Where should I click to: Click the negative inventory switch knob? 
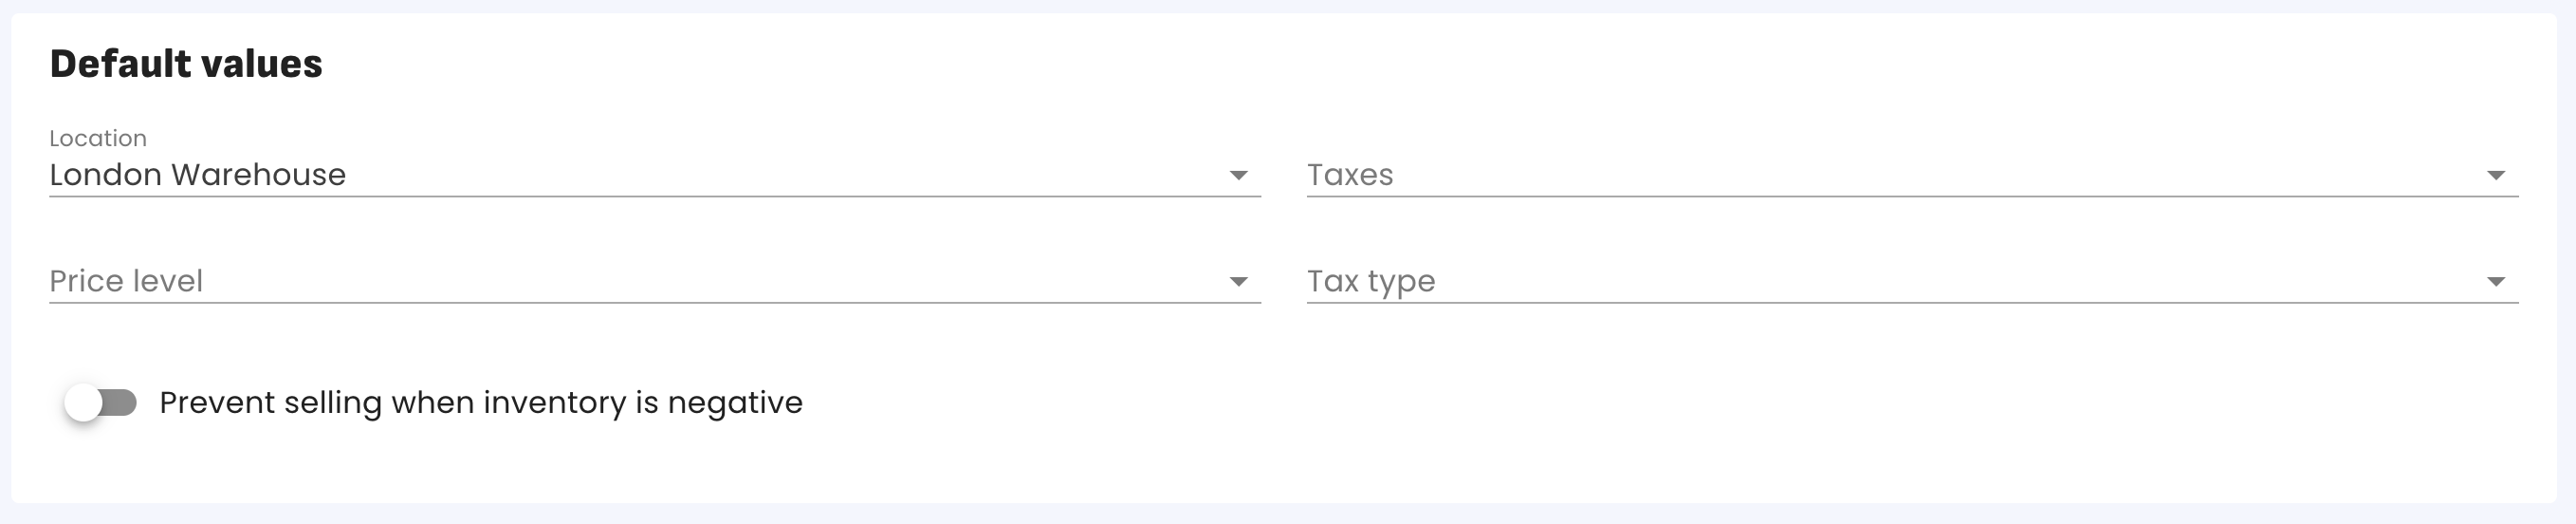tap(84, 403)
